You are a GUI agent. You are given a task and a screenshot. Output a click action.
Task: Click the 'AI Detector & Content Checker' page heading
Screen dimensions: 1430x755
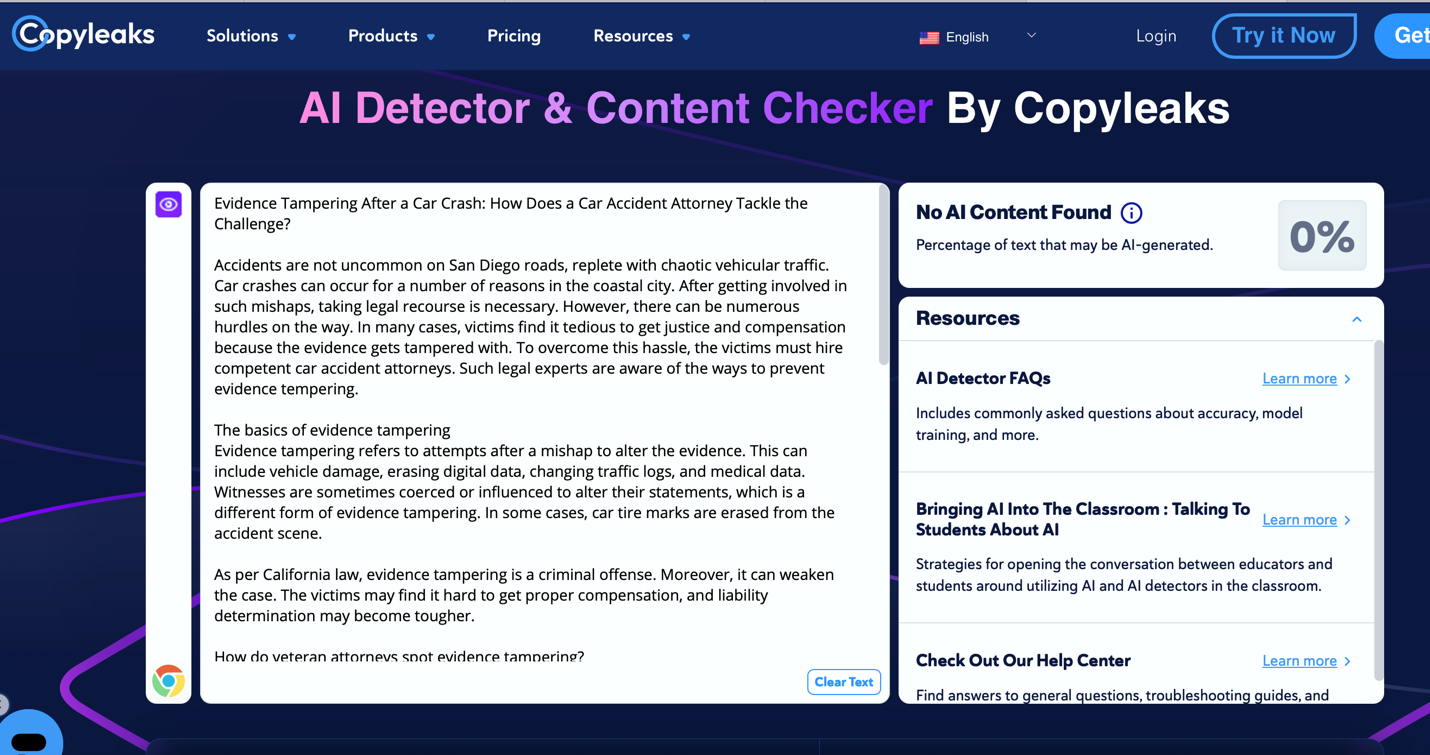pyautogui.click(x=616, y=108)
